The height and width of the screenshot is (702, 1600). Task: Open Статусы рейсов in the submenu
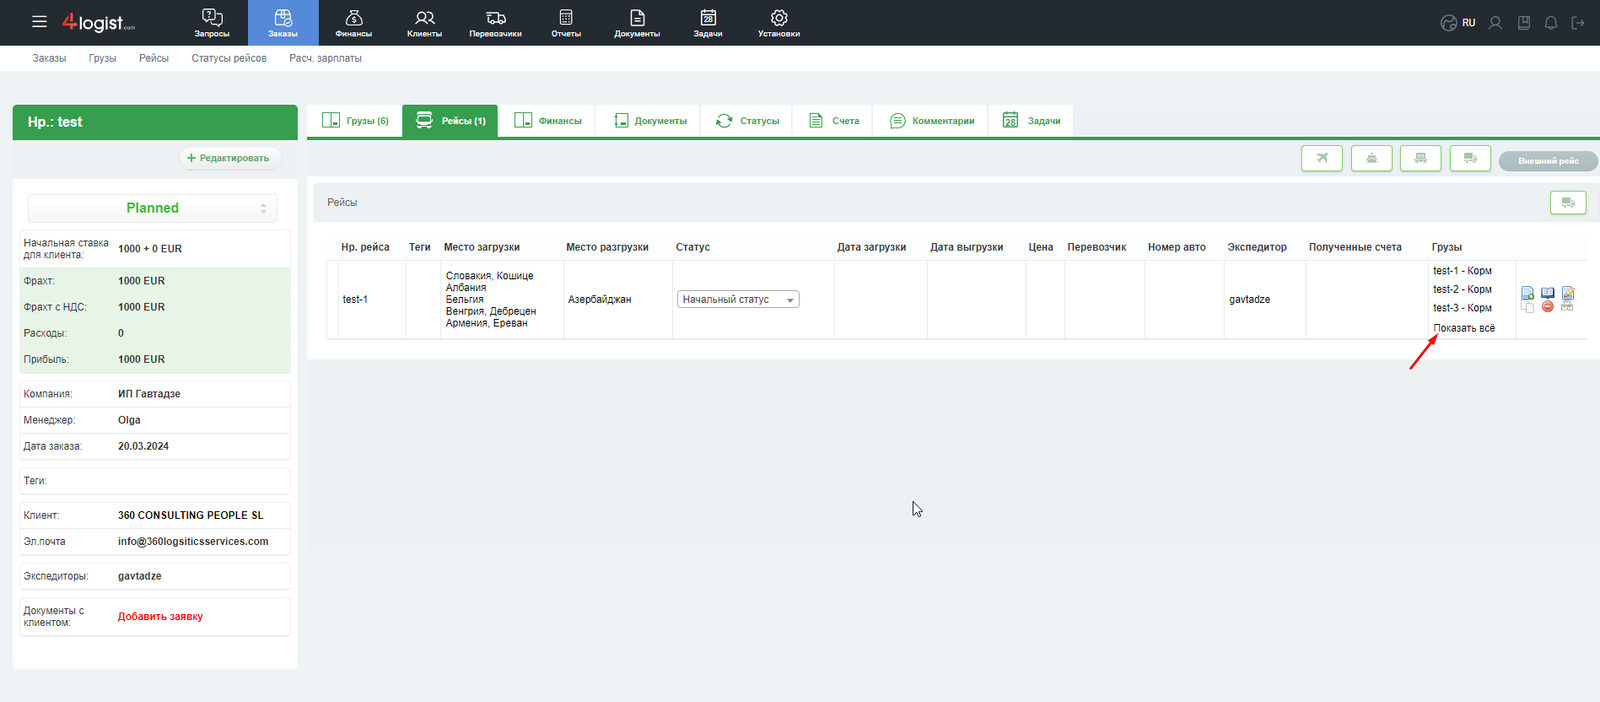tap(229, 58)
